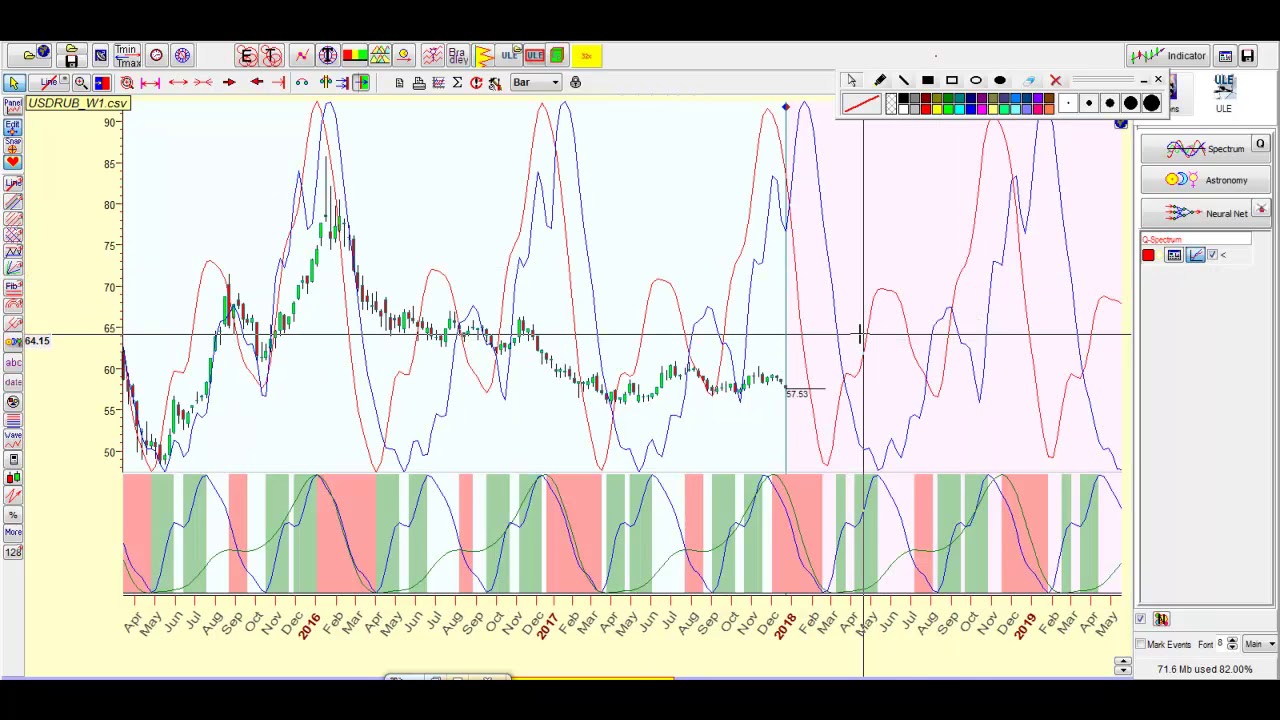Select the yellow arrow pointer tool
Image resolution: width=1280 pixels, height=720 pixels.
tap(14, 83)
